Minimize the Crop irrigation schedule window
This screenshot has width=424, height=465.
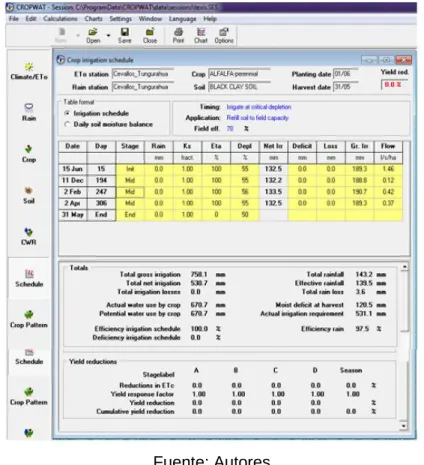tap(369, 60)
